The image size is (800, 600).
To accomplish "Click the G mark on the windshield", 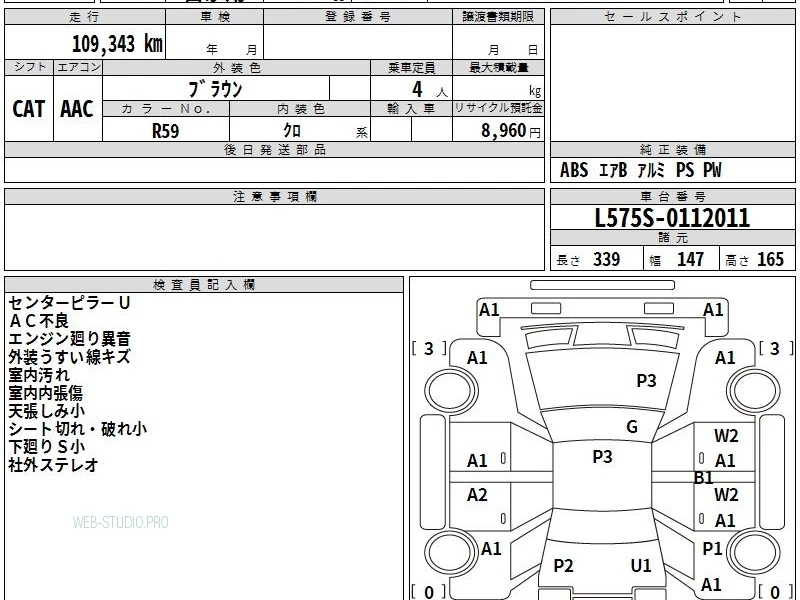I will pyautogui.click(x=632, y=427).
